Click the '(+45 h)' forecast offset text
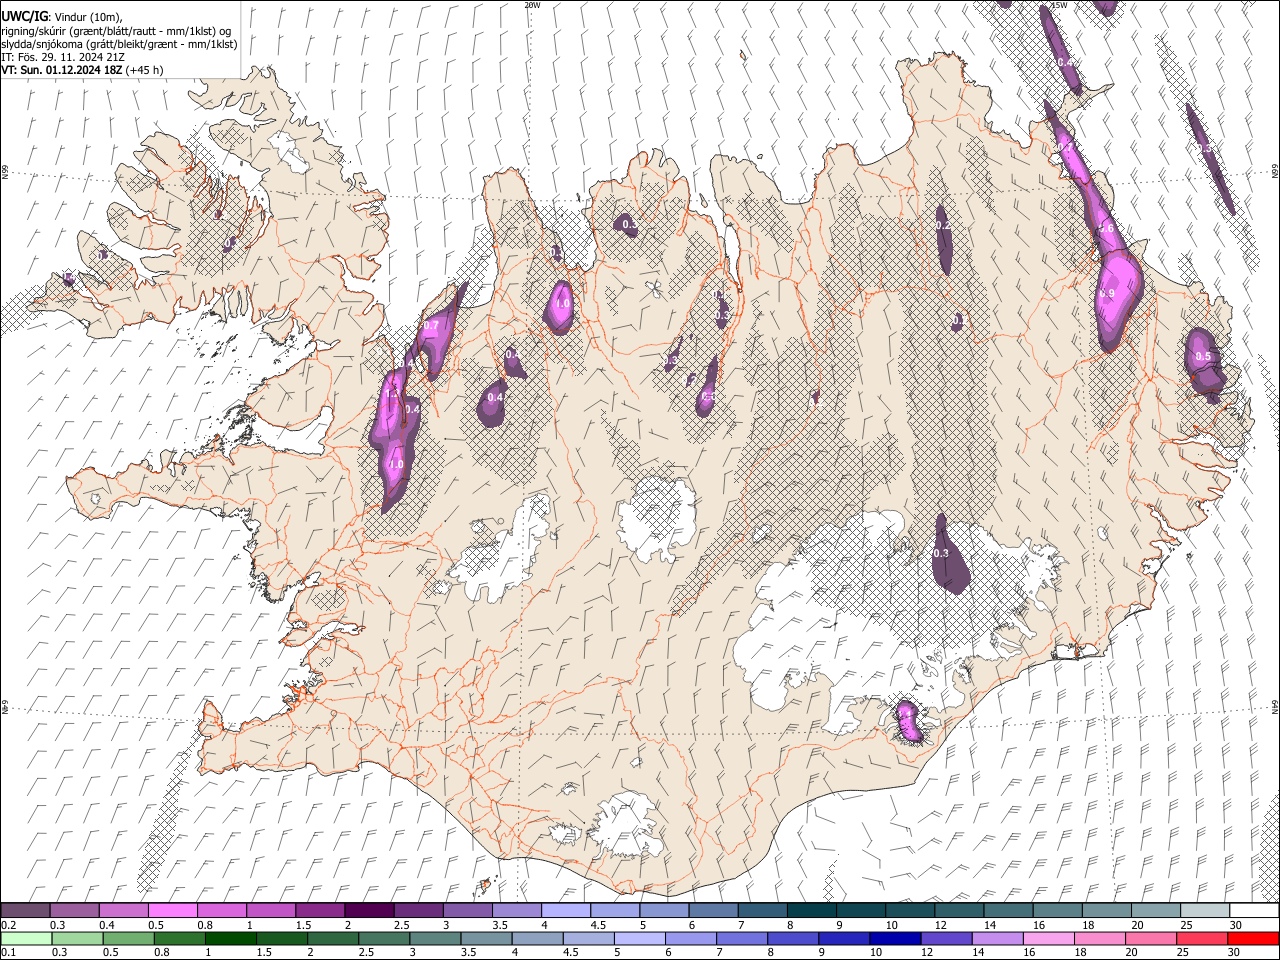Image resolution: width=1280 pixels, height=960 pixels. coord(145,70)
